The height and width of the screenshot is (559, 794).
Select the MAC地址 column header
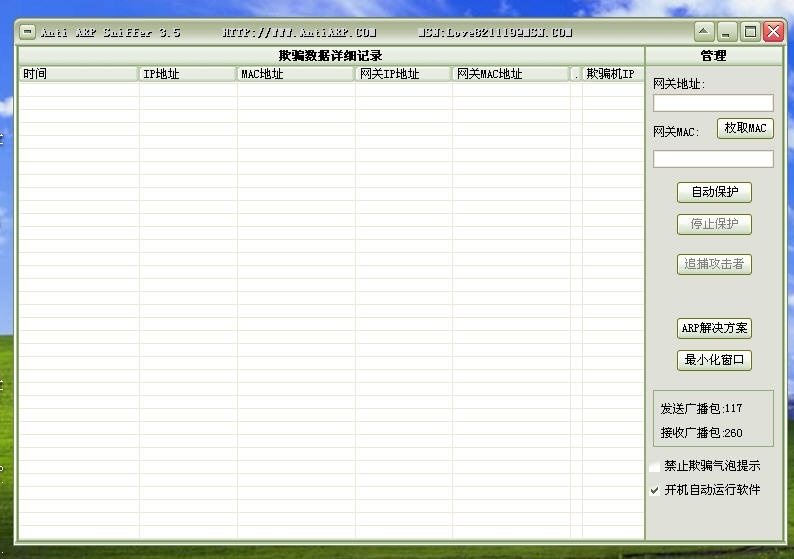295,74
